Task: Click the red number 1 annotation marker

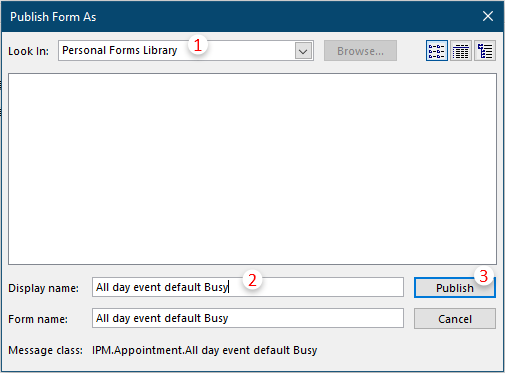Action: pos(198,45)
